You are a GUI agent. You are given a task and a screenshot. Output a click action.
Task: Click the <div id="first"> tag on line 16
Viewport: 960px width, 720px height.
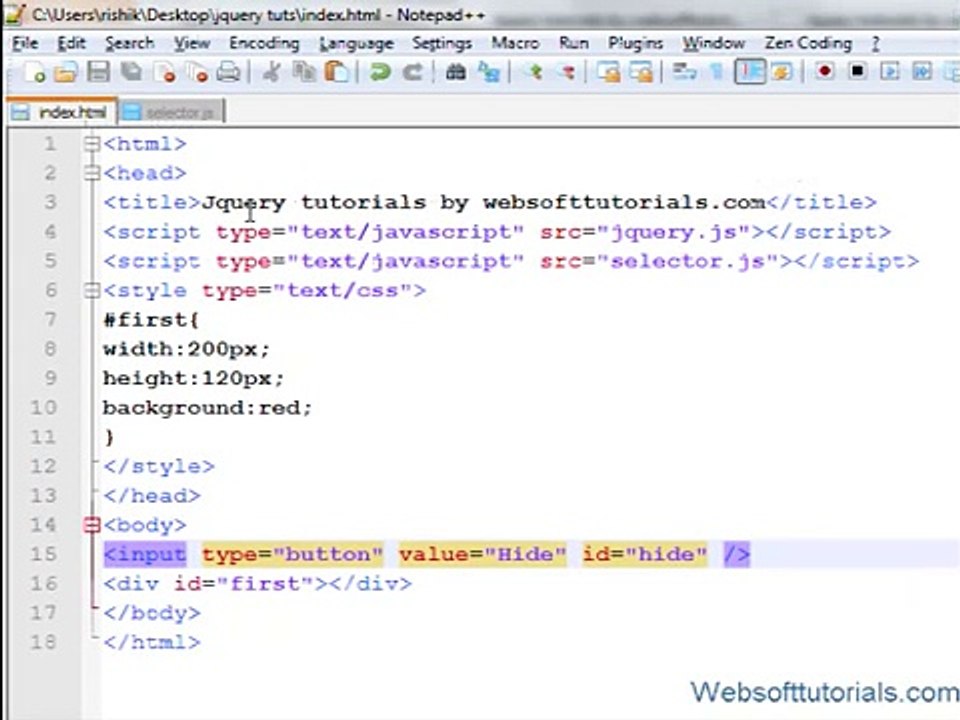215,584
